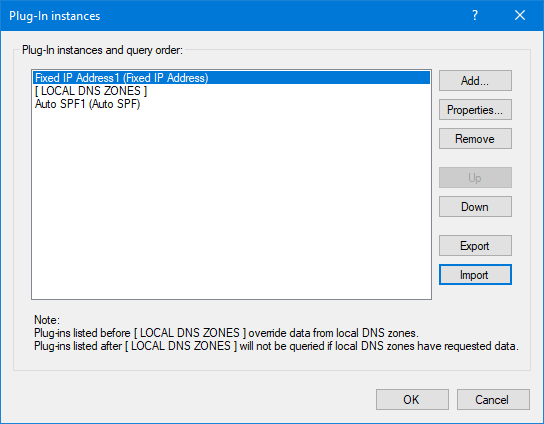Viewport: 544px width, 424px height.
Task: Click the question mark help icon
Action: coord(475,15)
